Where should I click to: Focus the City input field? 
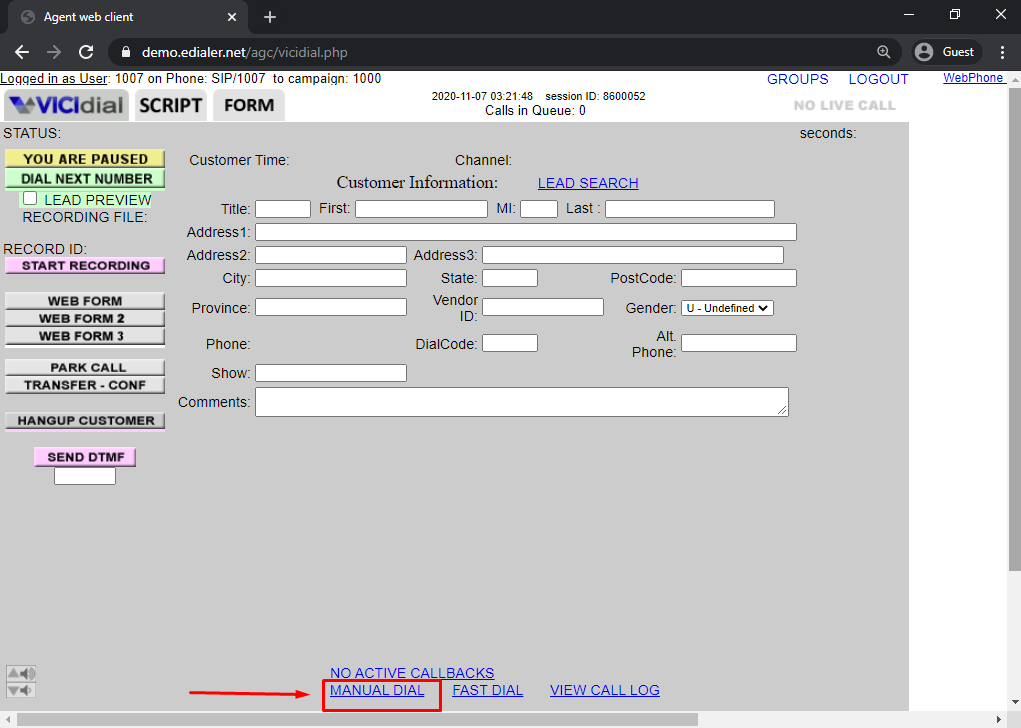point(331,278)
